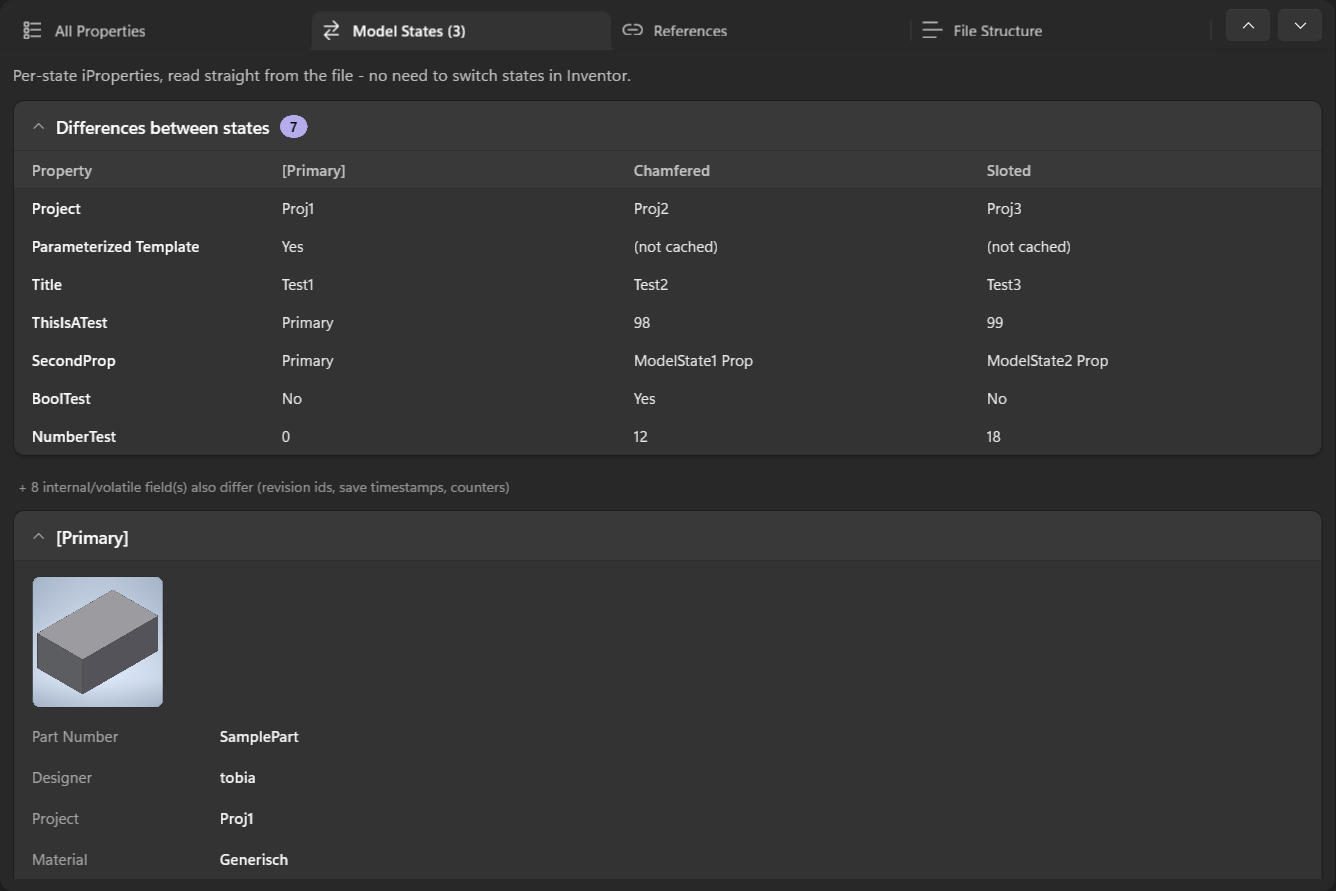The height and width of the screenshot is (891, 1336).
Task: Click the value 0 in NumberTest row
Action: 286,437
